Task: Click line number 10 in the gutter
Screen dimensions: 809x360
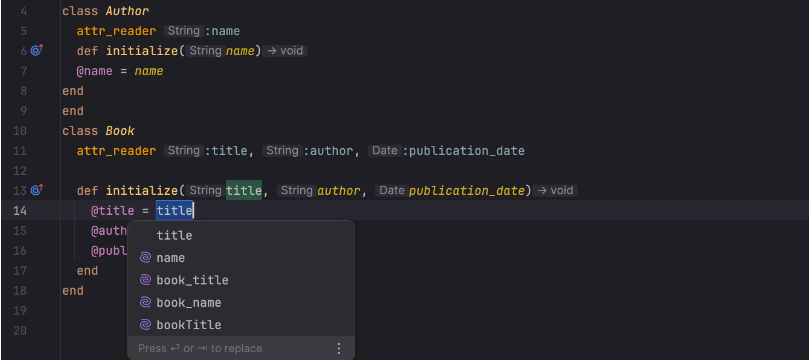Action: point(20,131)
